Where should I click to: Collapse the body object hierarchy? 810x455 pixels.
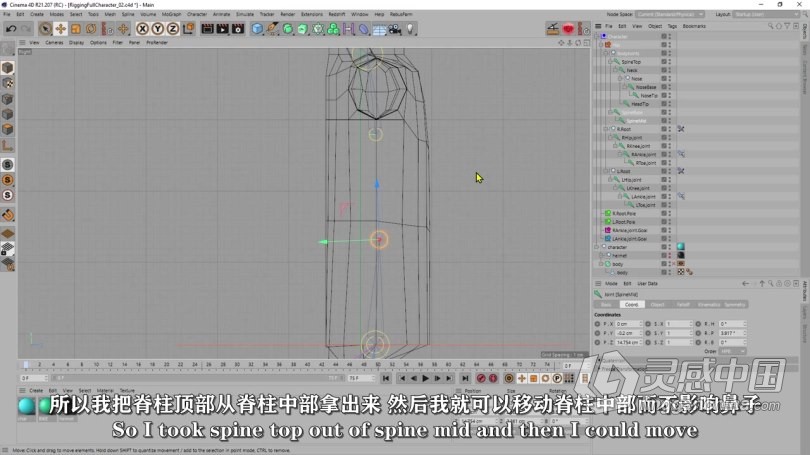601,264
